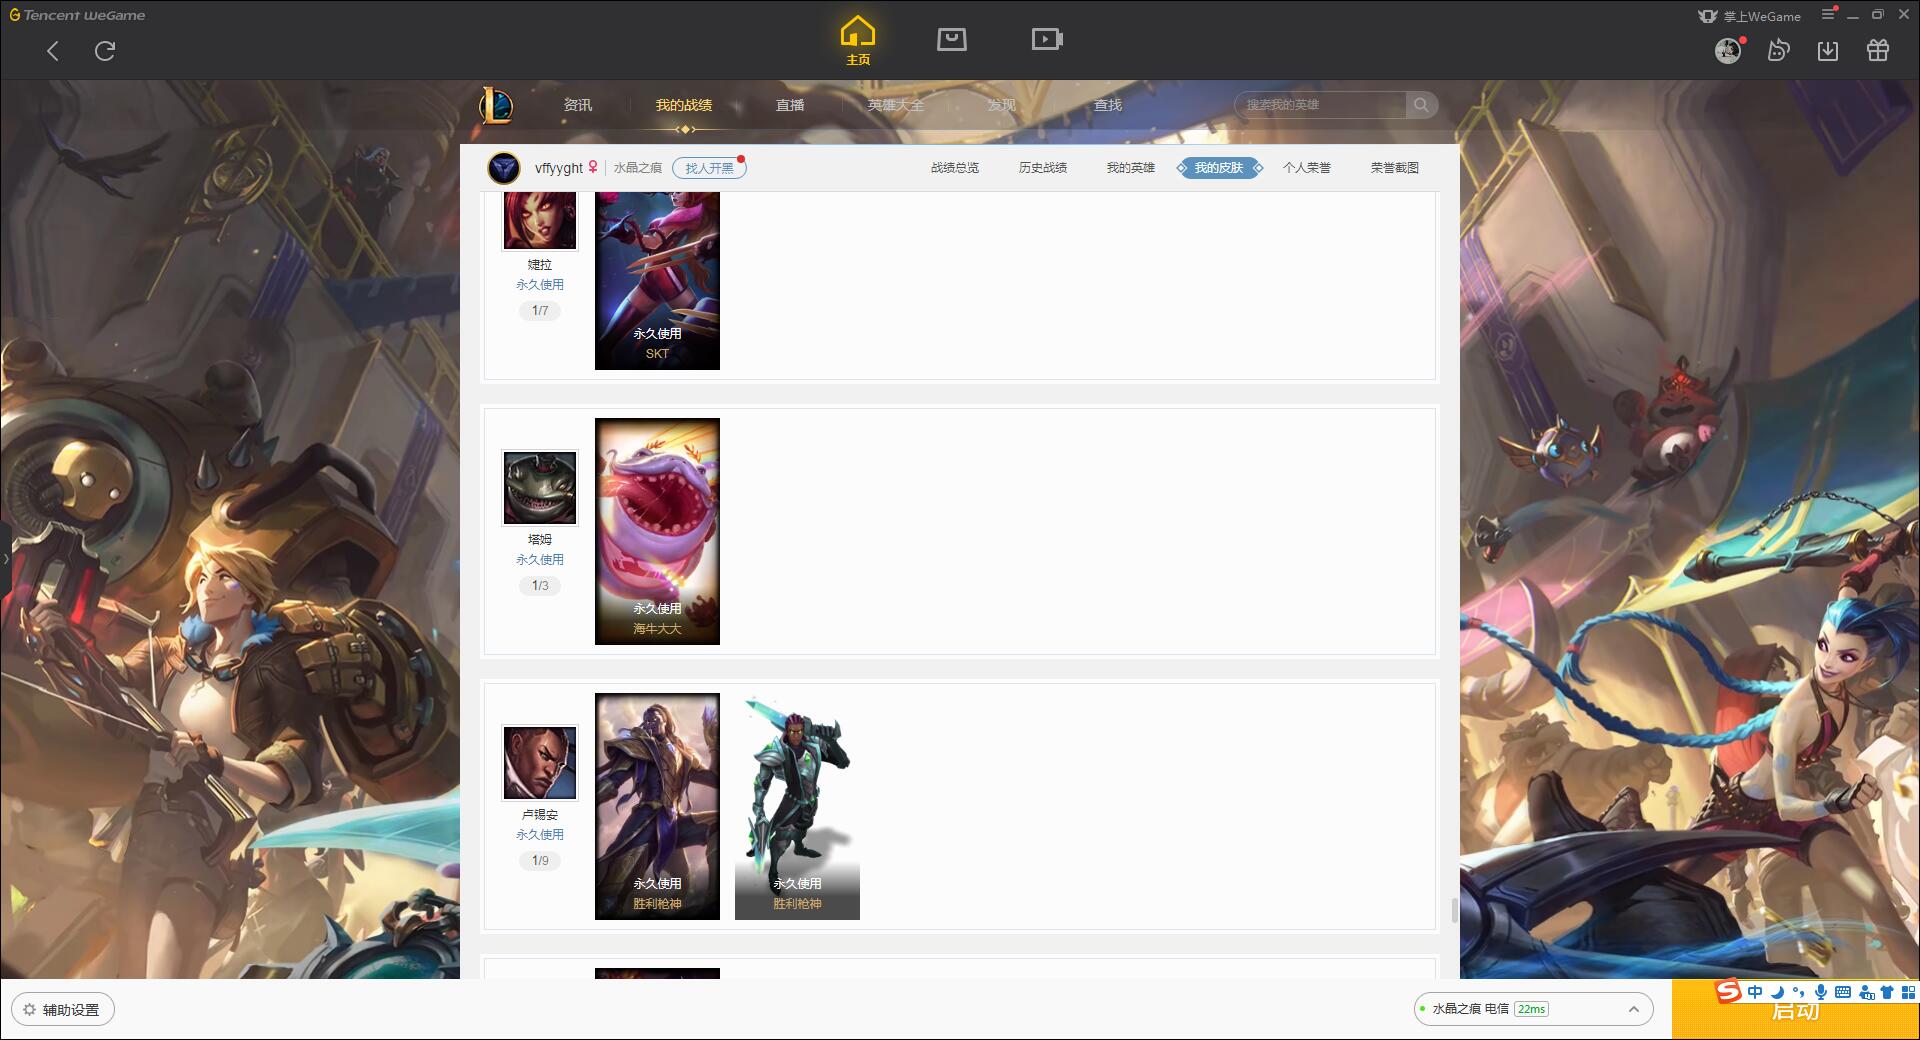Open the 英雄大全 tab
Viewport: 1920px width, 1040px height.
[x=896, y=105]
